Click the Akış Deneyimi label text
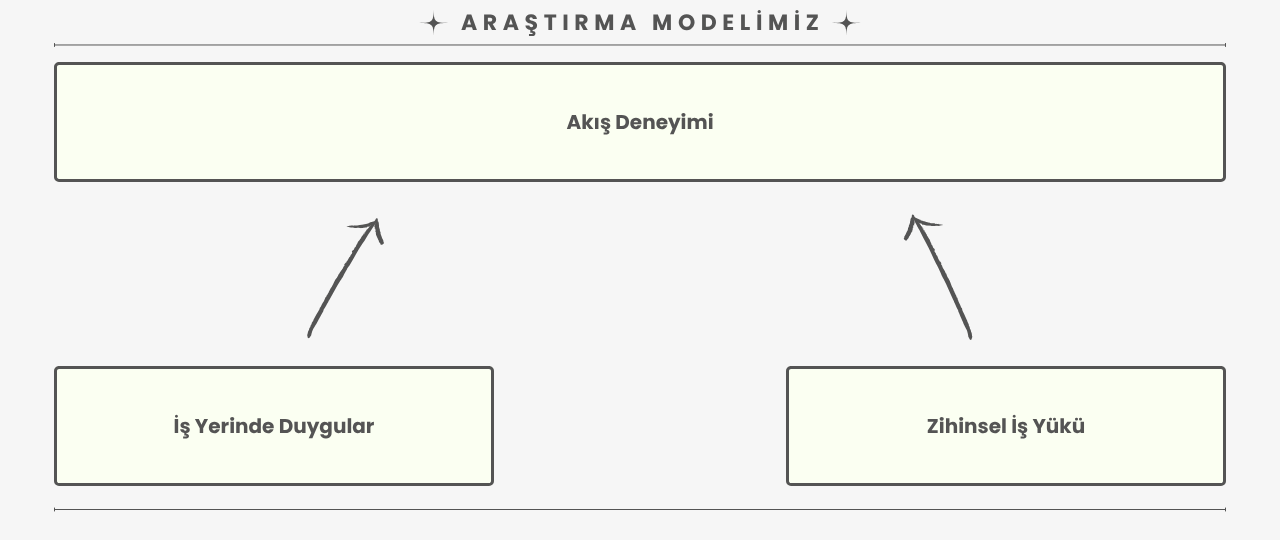This screenshot has height=540, width=1280. pos(640,122)
